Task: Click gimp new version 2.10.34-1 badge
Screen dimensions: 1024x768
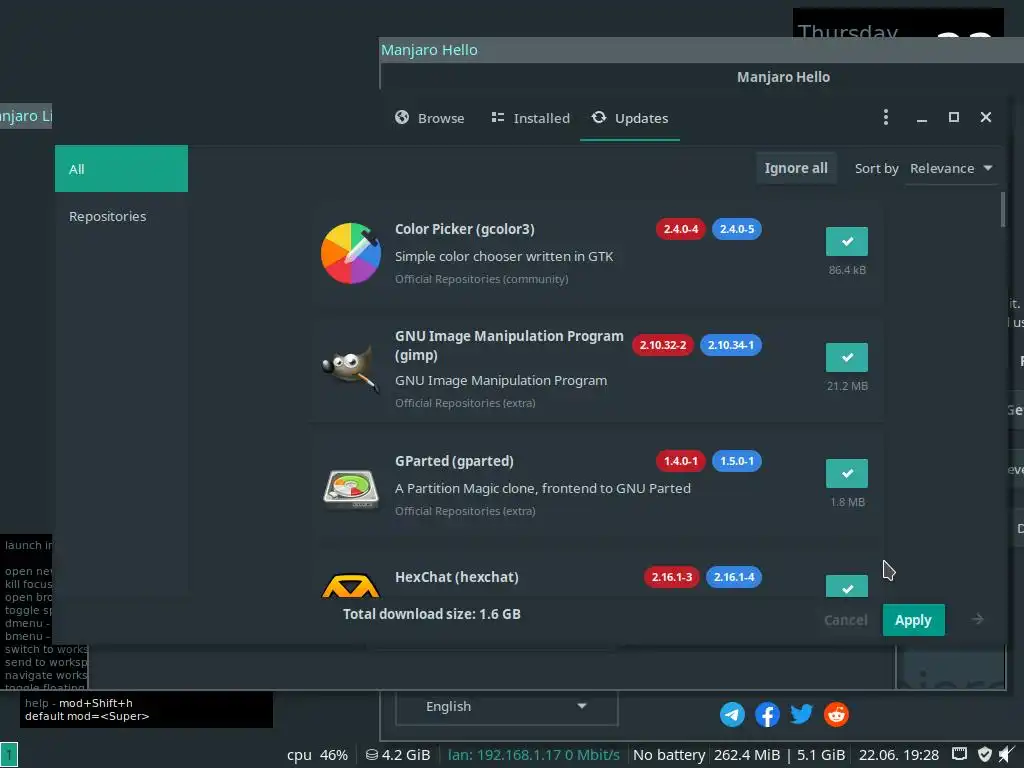Action: (x=731, y=345)
